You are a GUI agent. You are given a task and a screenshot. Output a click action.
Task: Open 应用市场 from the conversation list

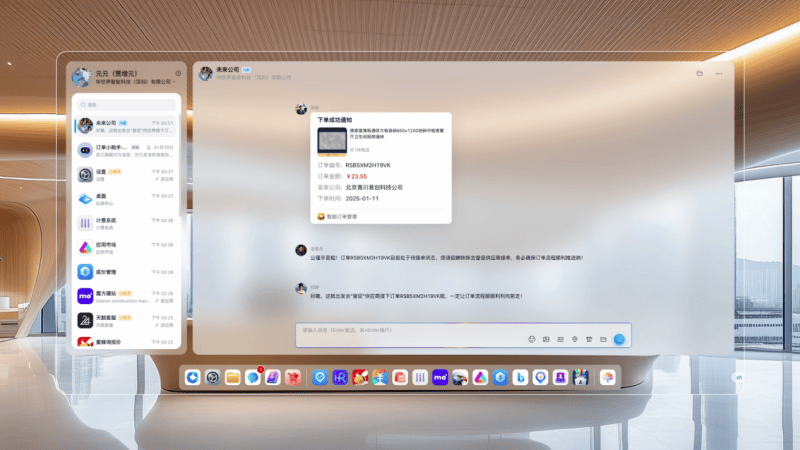coord(127,247)
